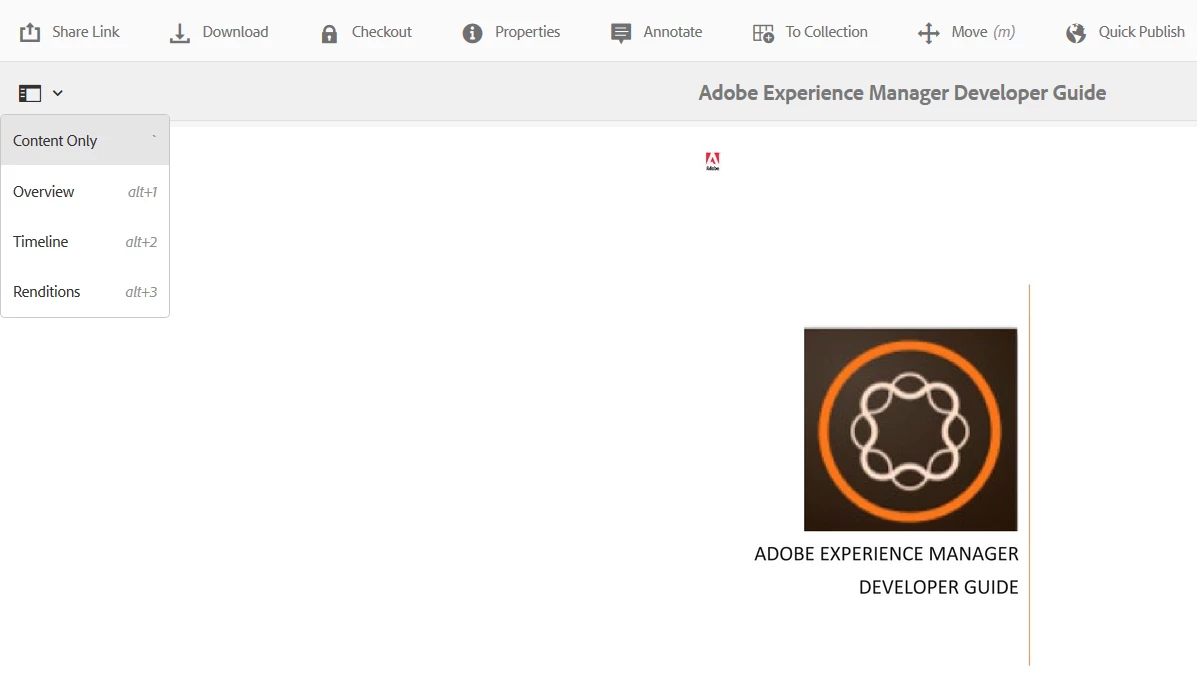Click the Move arrows icon
This screenshot has height=689, width=1197.
[x=928, y=33]
